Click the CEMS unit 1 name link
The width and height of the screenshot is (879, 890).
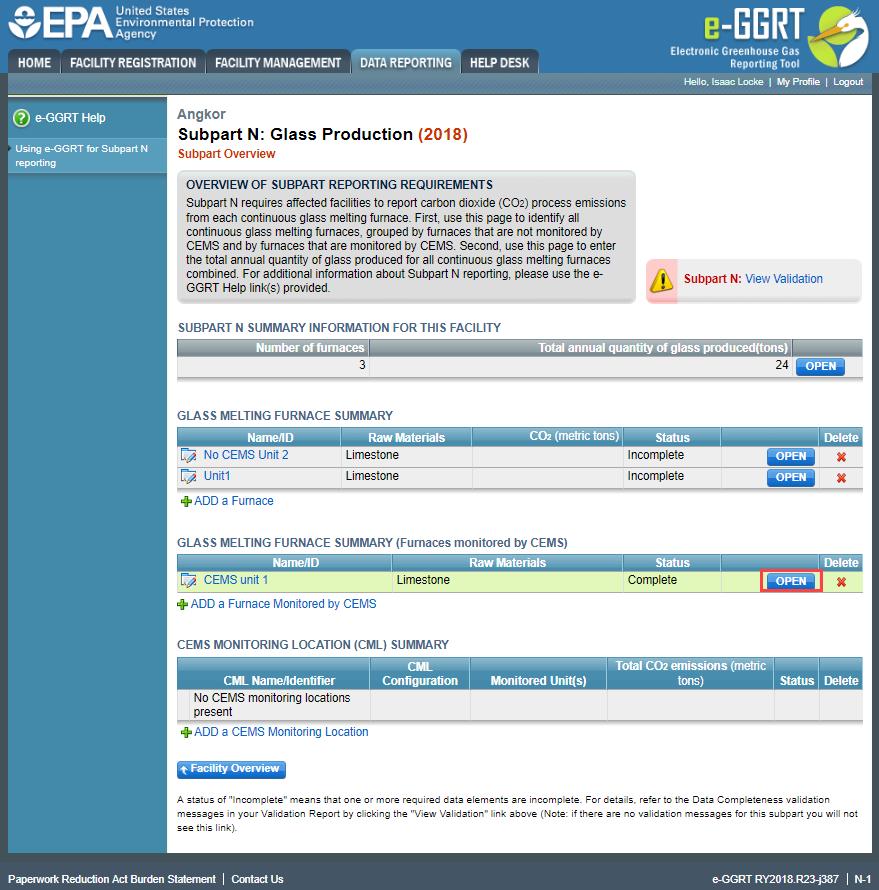point(235,580)
